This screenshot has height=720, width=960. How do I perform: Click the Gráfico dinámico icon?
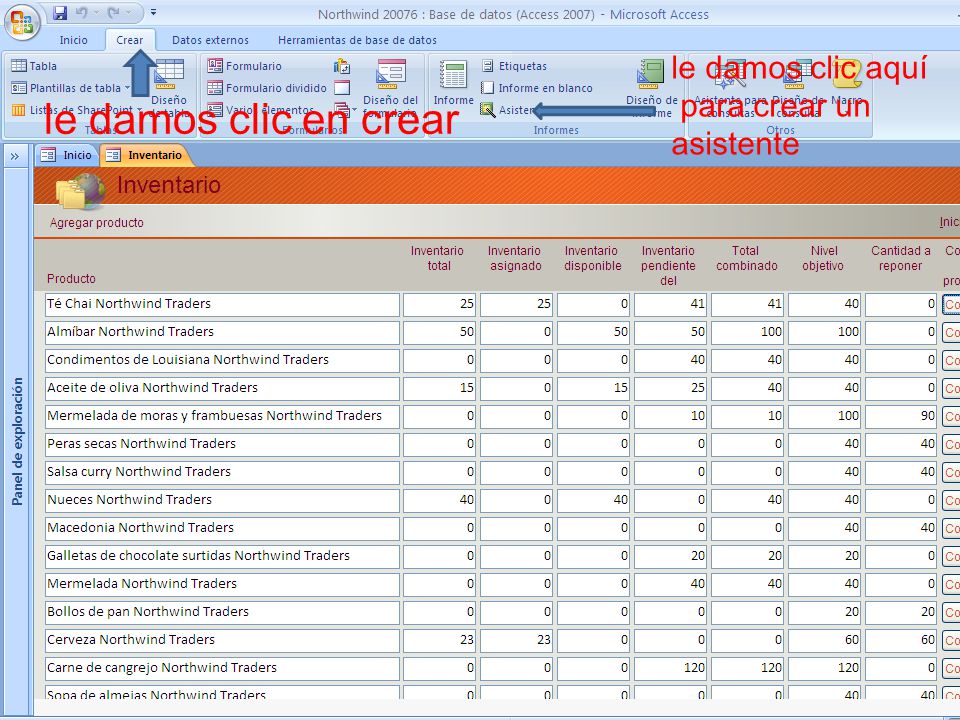coord(342,66)
